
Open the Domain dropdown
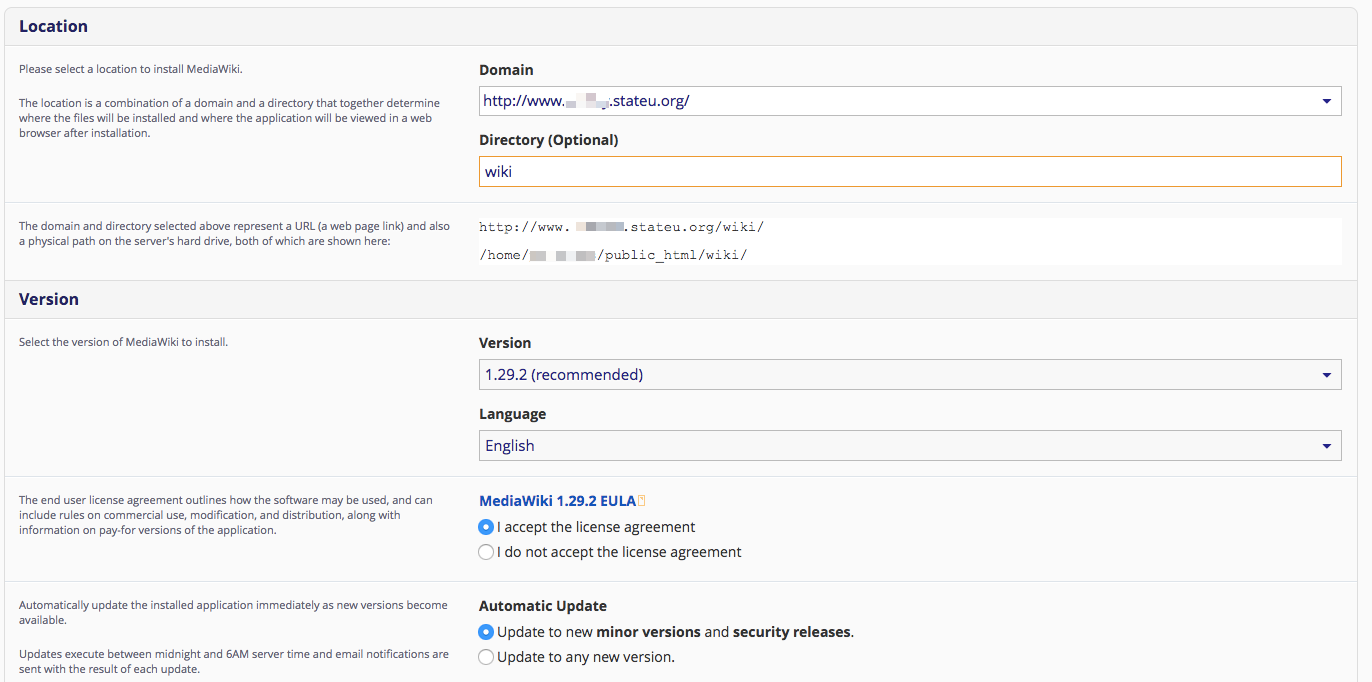910,101
